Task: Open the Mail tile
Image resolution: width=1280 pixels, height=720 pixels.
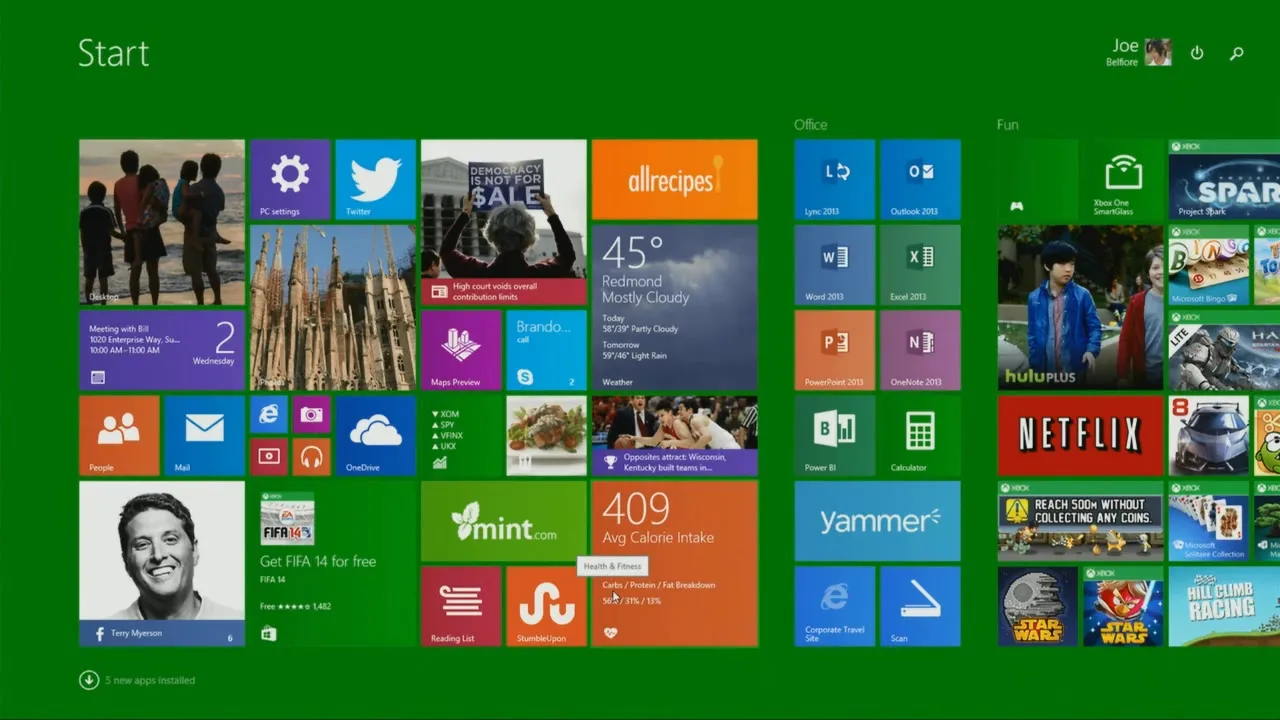Action: point(204,435)
